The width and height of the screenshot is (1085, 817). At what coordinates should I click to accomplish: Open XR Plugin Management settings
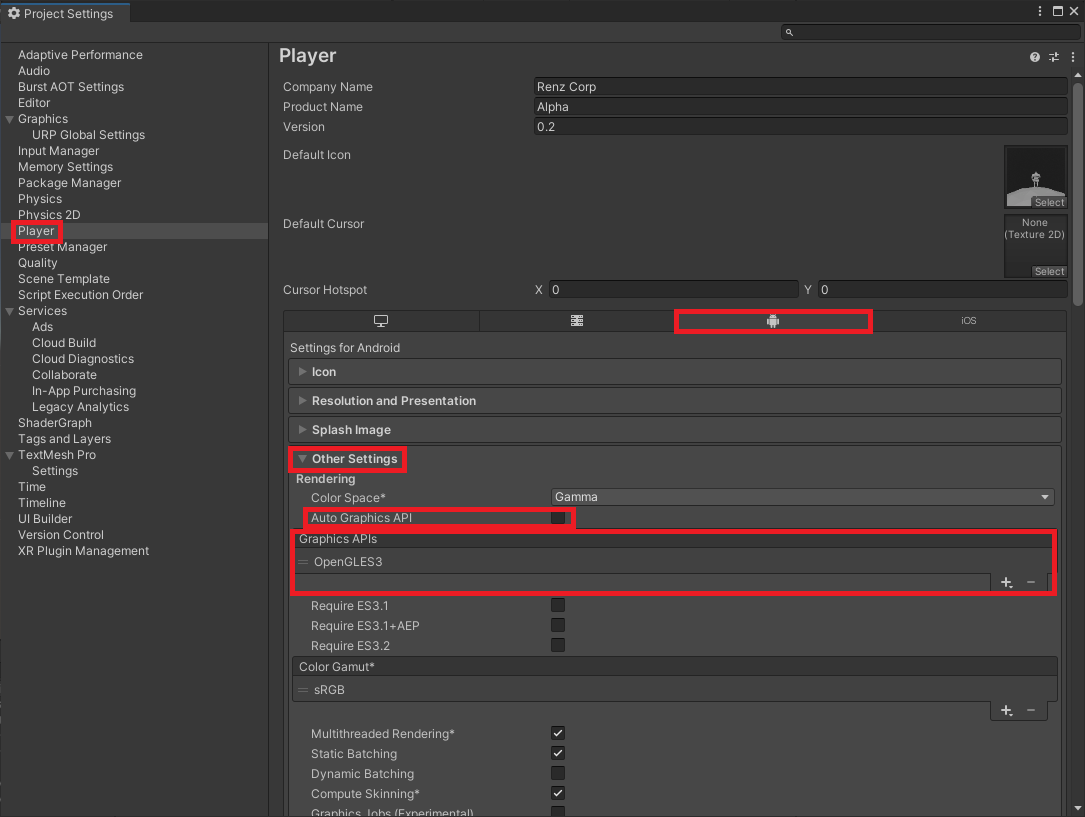84,551
